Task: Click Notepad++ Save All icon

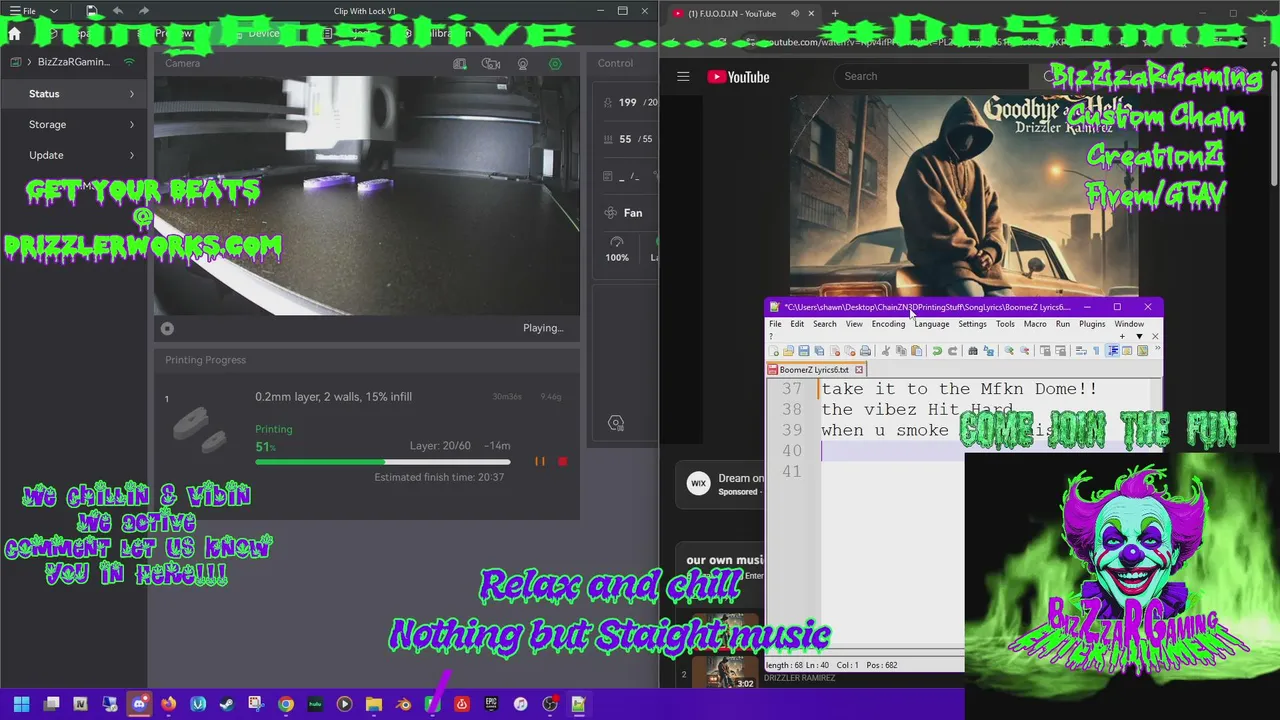Action: (x=819, y=351)
